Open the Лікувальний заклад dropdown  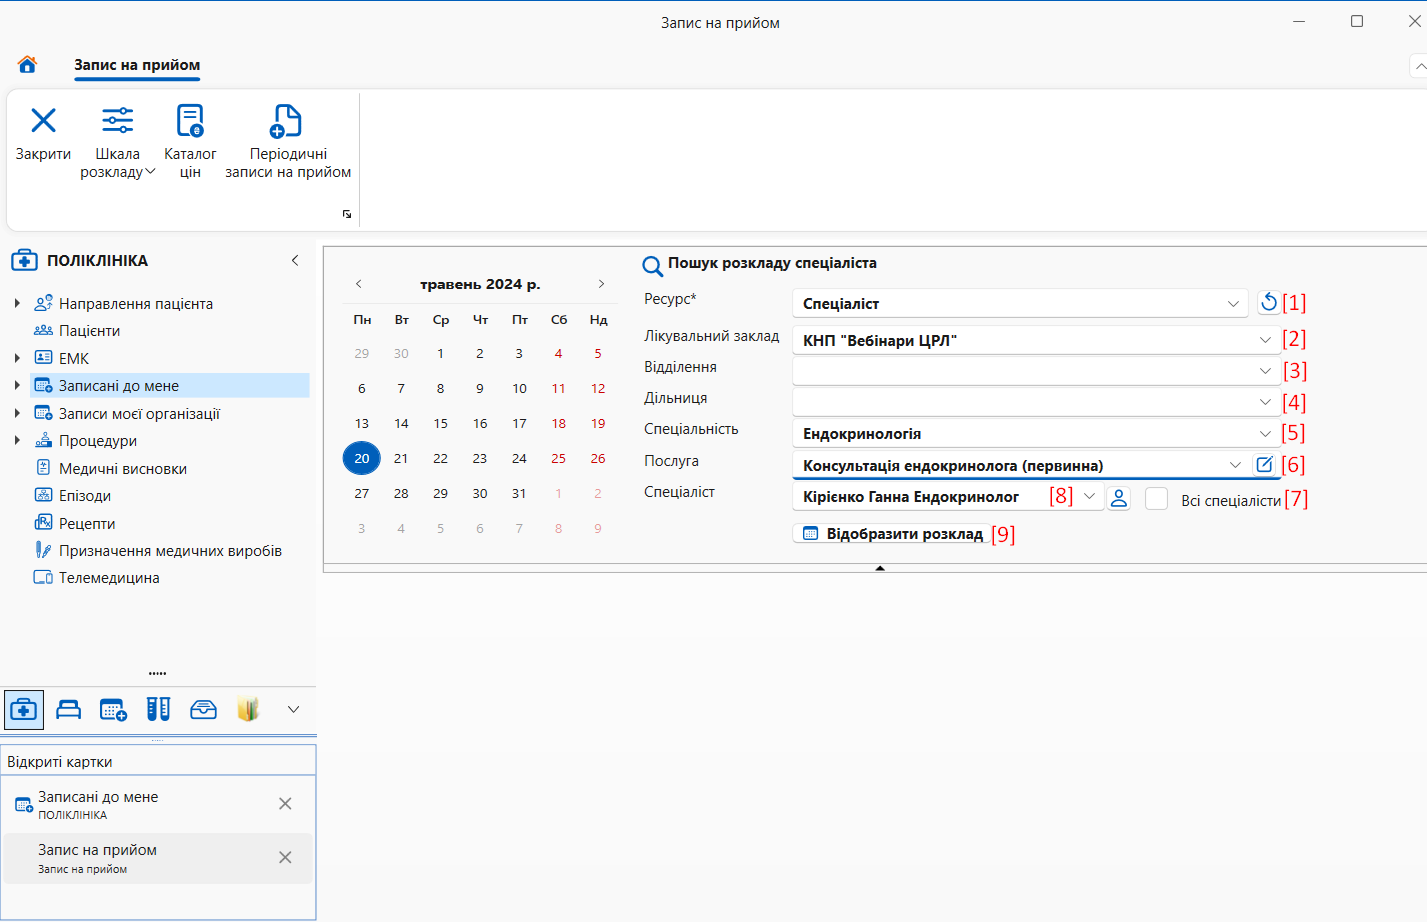pyautogui.click(x=1036, y=341)
